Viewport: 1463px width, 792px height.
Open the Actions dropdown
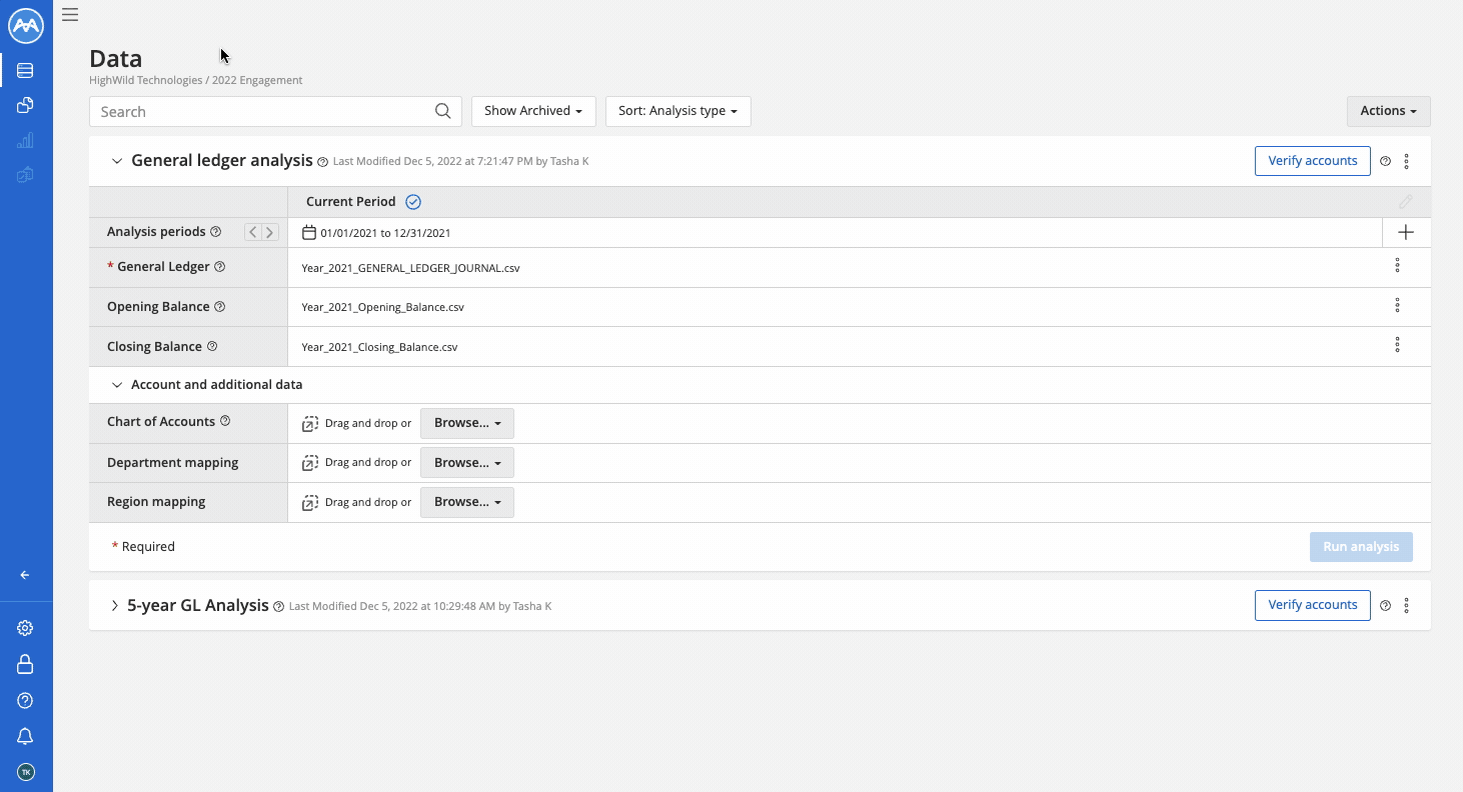tap(1388, 111)
